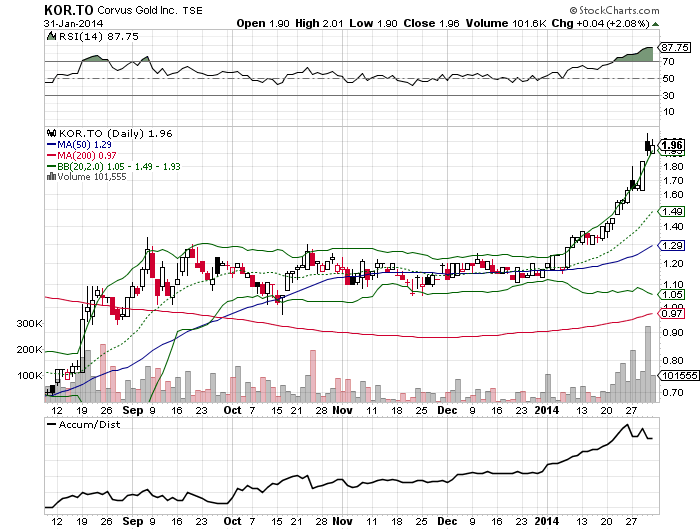Click the Accum/Dist line peak near 27
The image size is (700, 530).
click(x=627, y=425)
